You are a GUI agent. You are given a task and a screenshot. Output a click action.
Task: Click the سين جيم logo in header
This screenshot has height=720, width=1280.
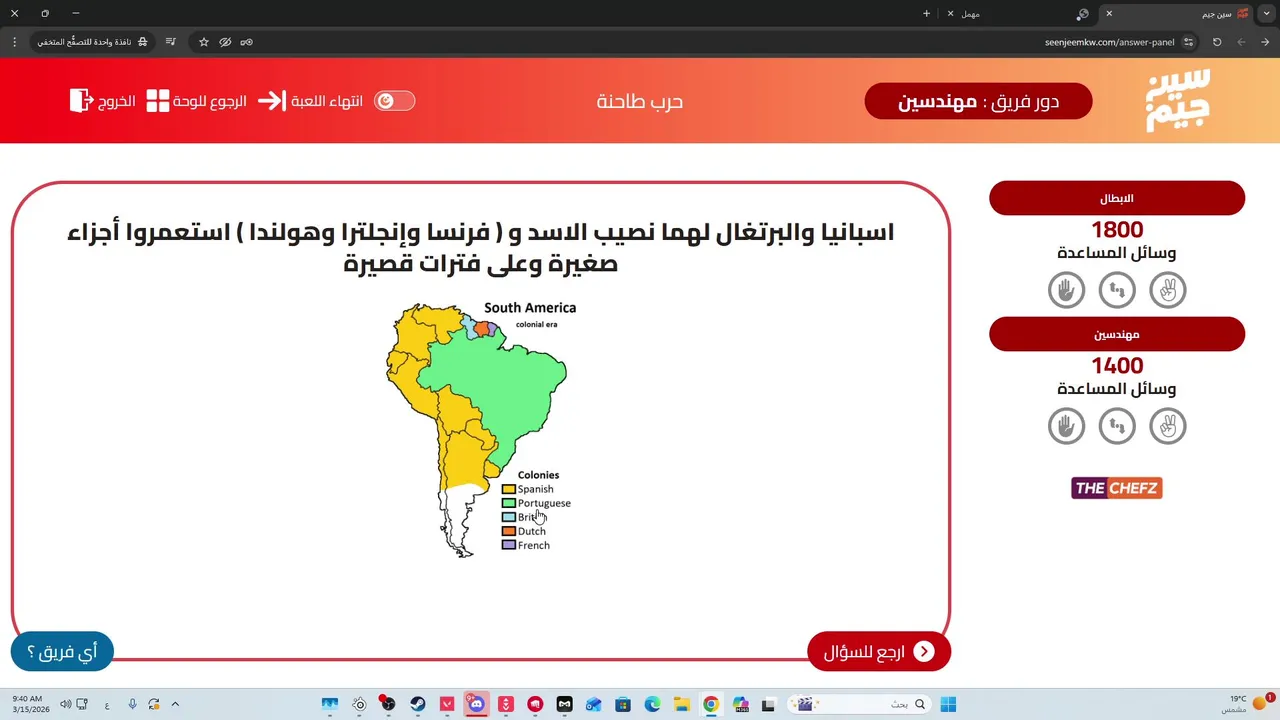(x=1178, y=100)
